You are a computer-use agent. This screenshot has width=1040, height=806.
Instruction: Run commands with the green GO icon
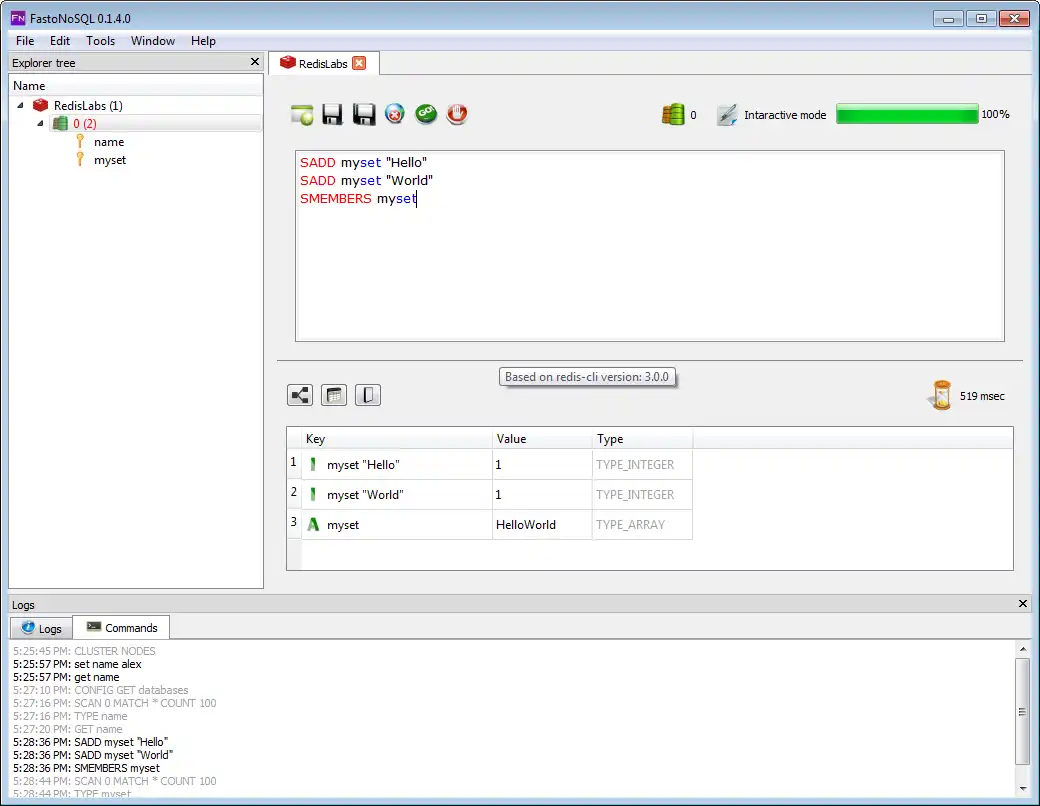click(426, 113)
